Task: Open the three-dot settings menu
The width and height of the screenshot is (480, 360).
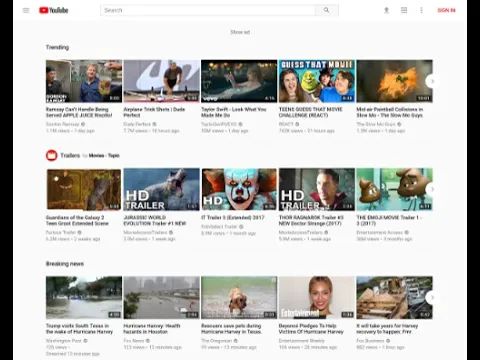Action: point(421,10)
